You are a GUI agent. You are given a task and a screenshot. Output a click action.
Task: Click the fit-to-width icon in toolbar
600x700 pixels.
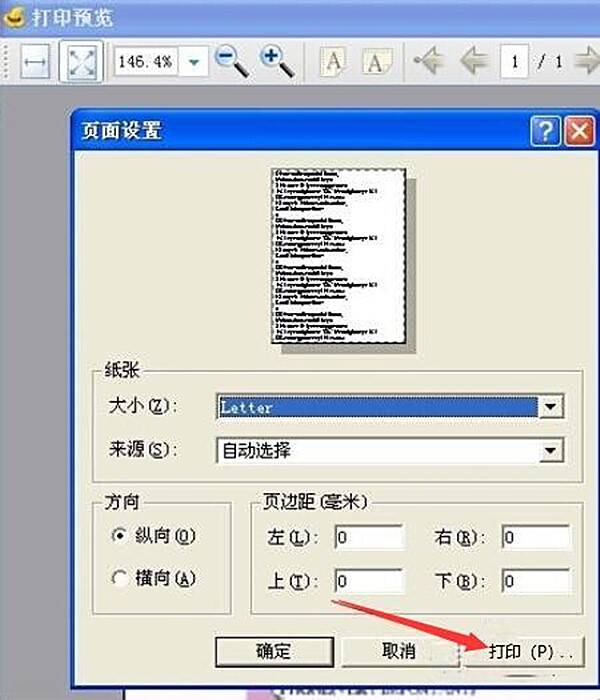click(35, 62)
